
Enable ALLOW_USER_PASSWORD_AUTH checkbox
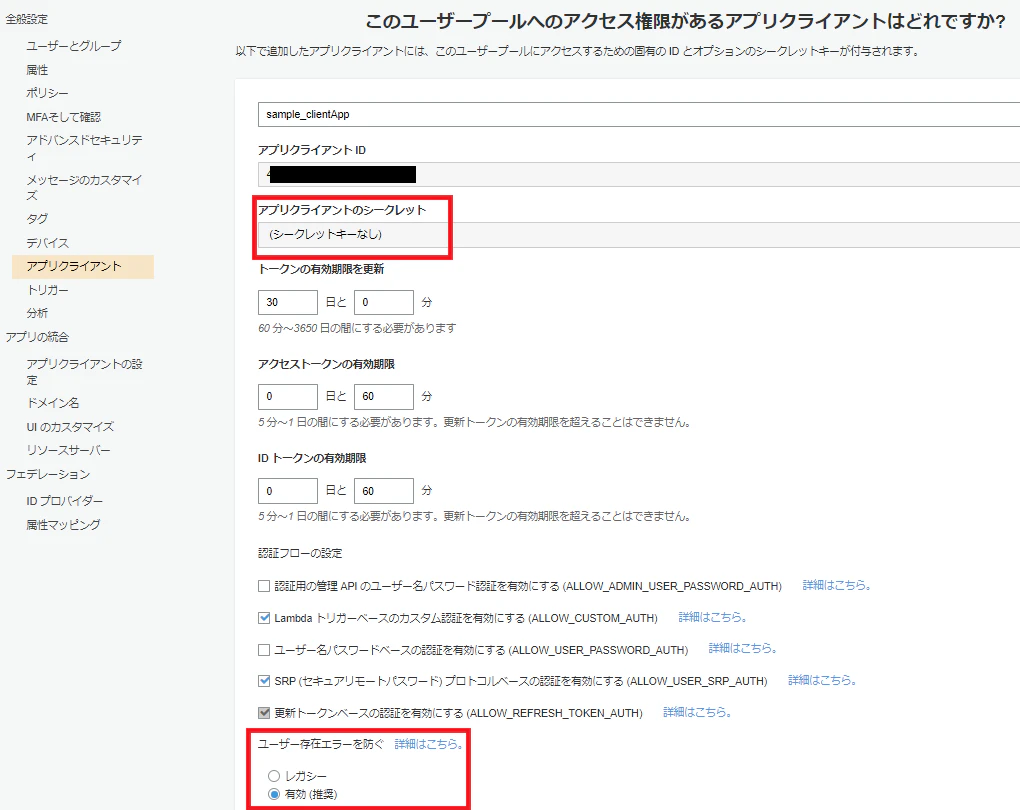264,649
